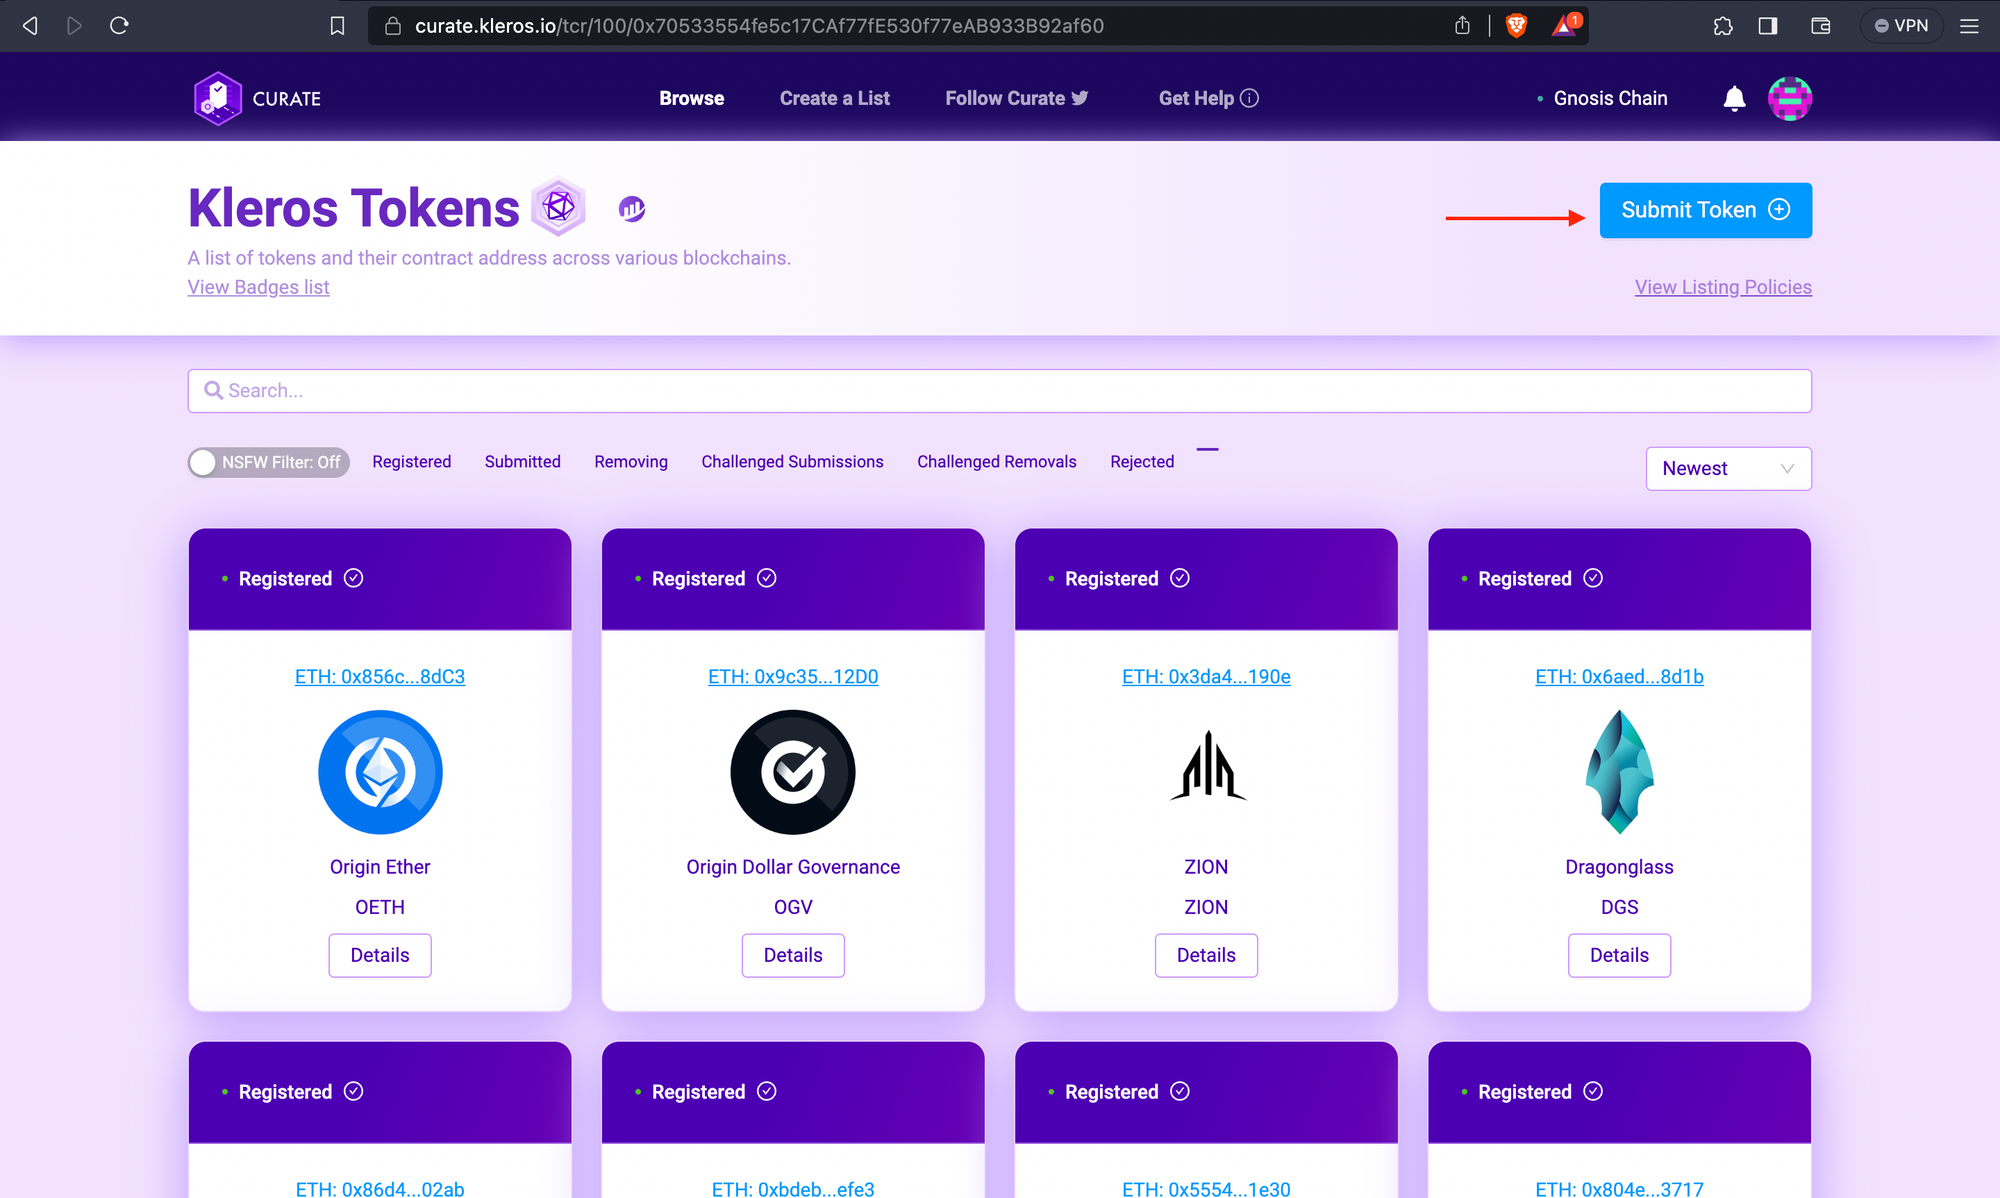Go to the Browse nav item
The height and width of the screenshot is (1198, 2000).
tap(691, 98)
